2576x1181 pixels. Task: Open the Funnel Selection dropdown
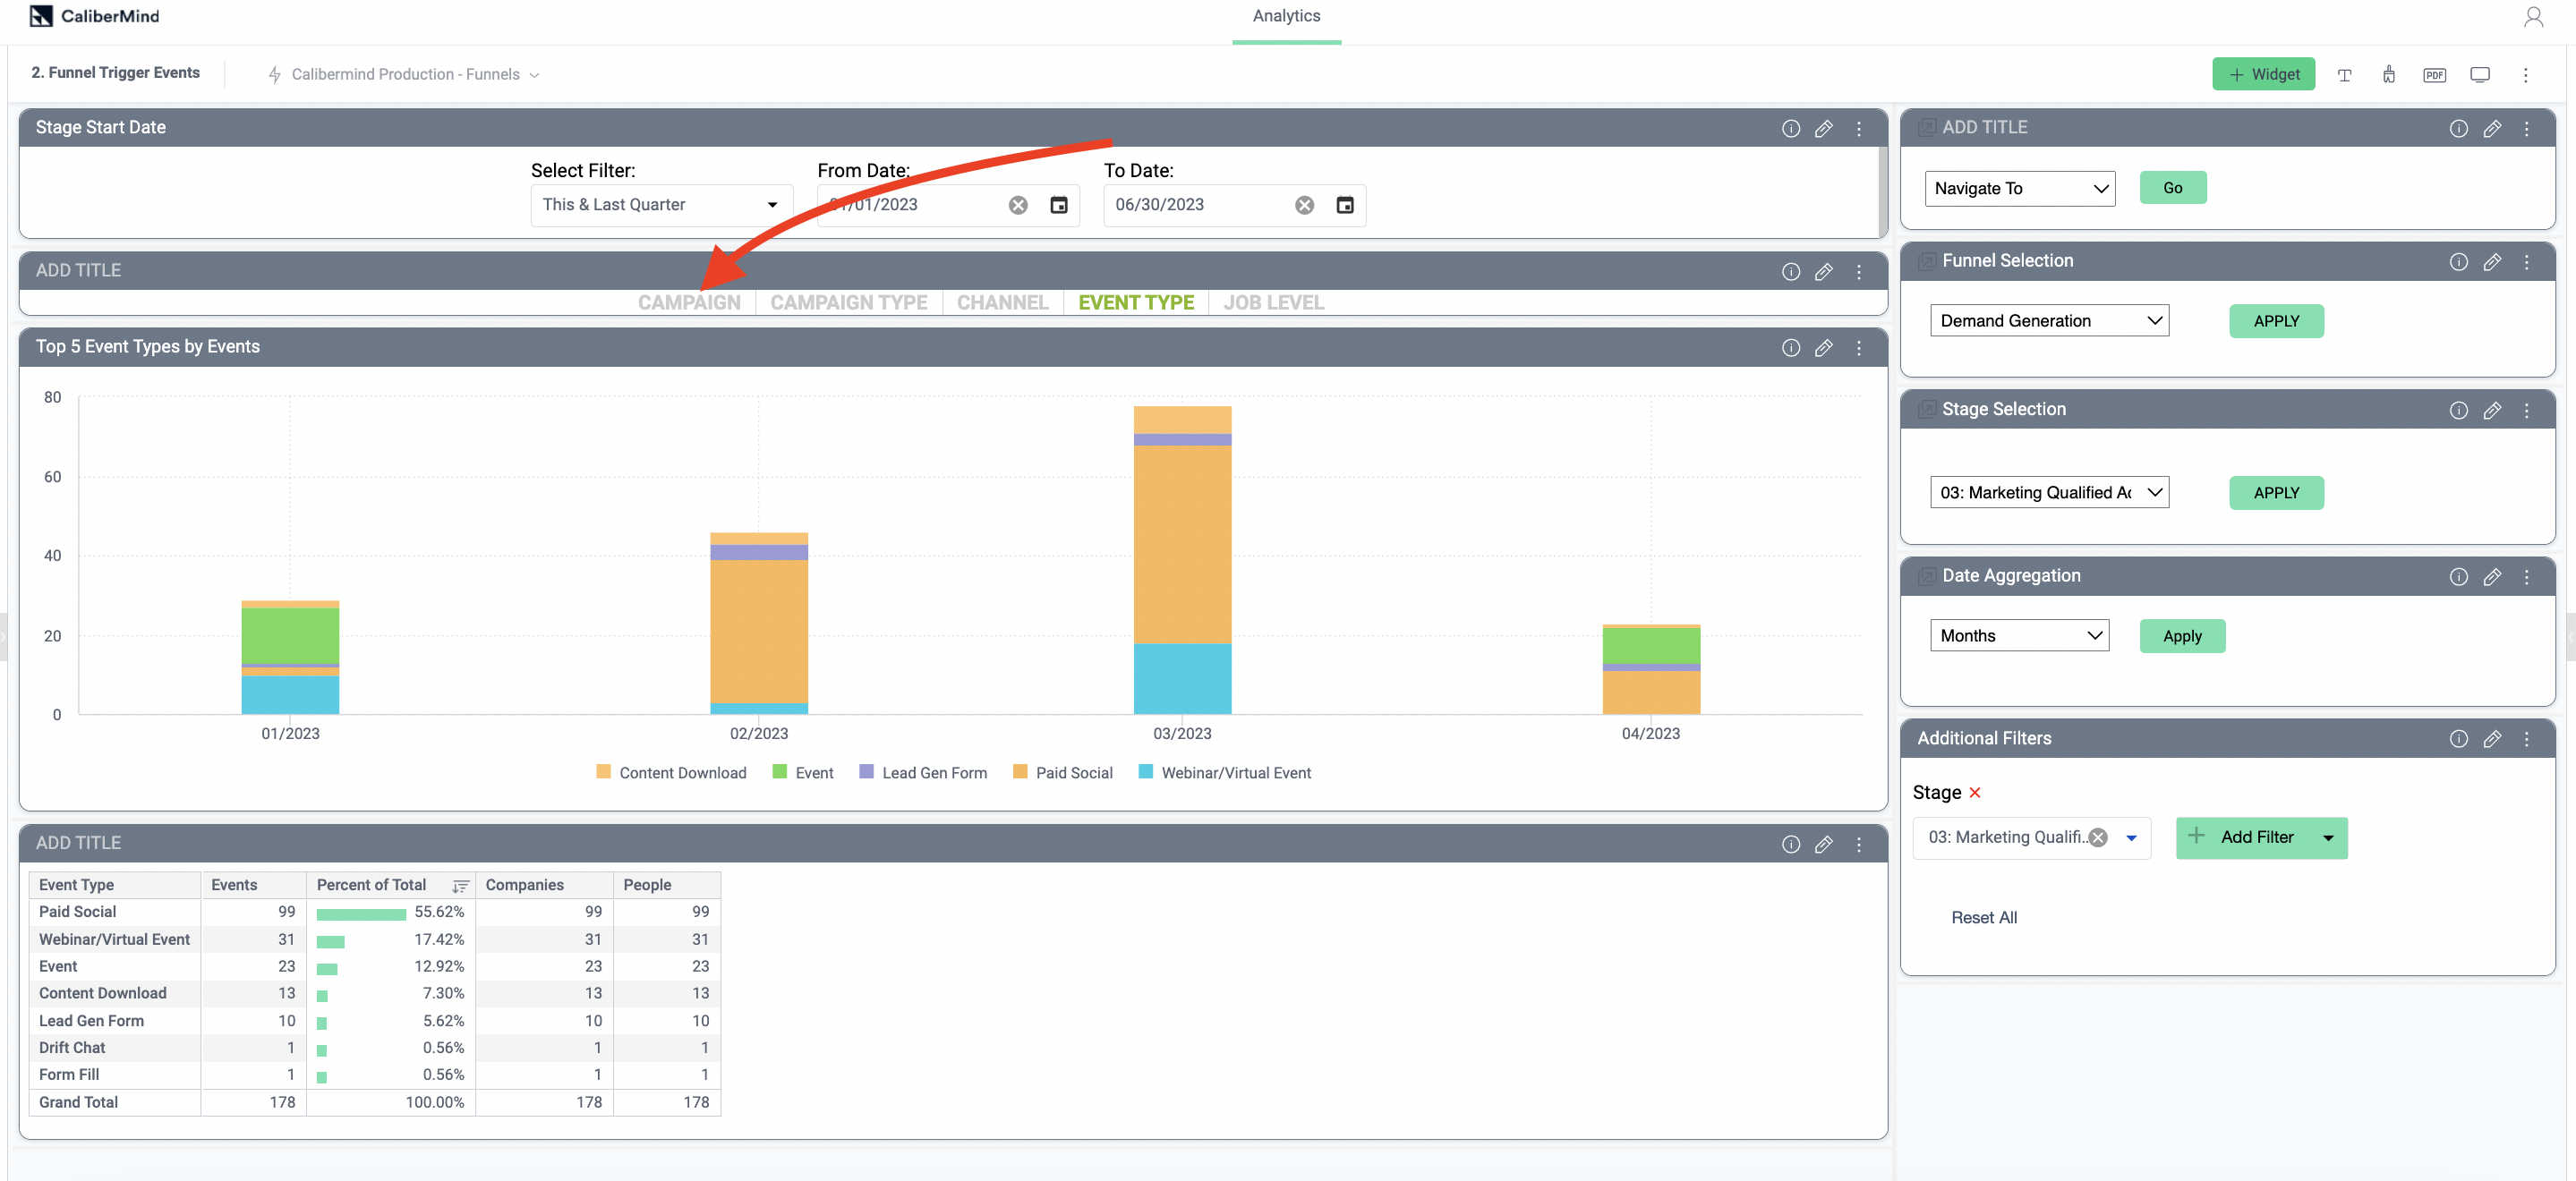[x=2049, y=319]
